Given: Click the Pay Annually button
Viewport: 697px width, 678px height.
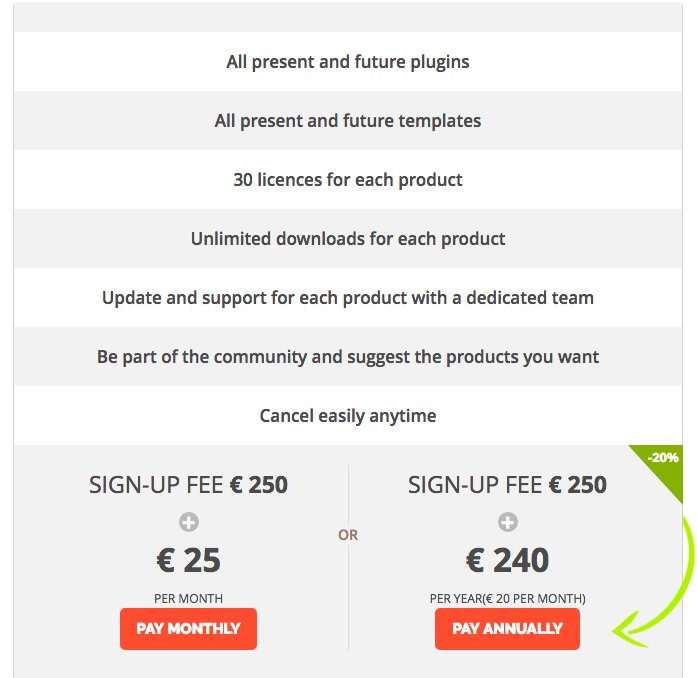Looking at the screenshot, I should (507, 629).
